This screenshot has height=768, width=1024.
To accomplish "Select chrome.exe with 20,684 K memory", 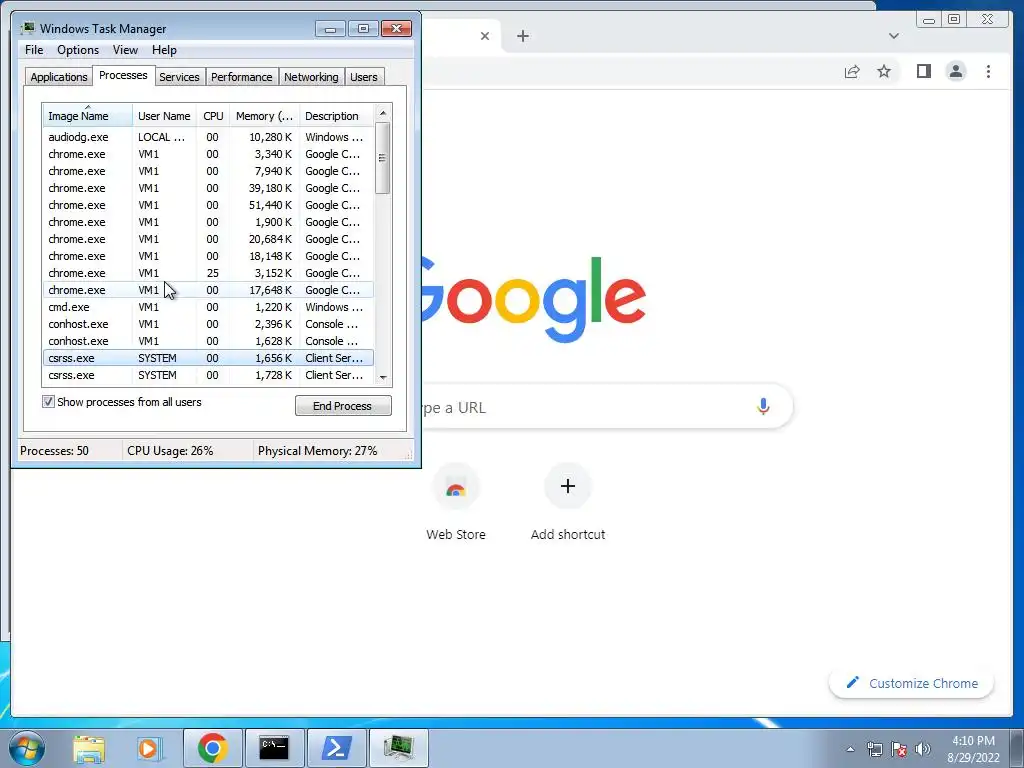I will pos(208,239).
